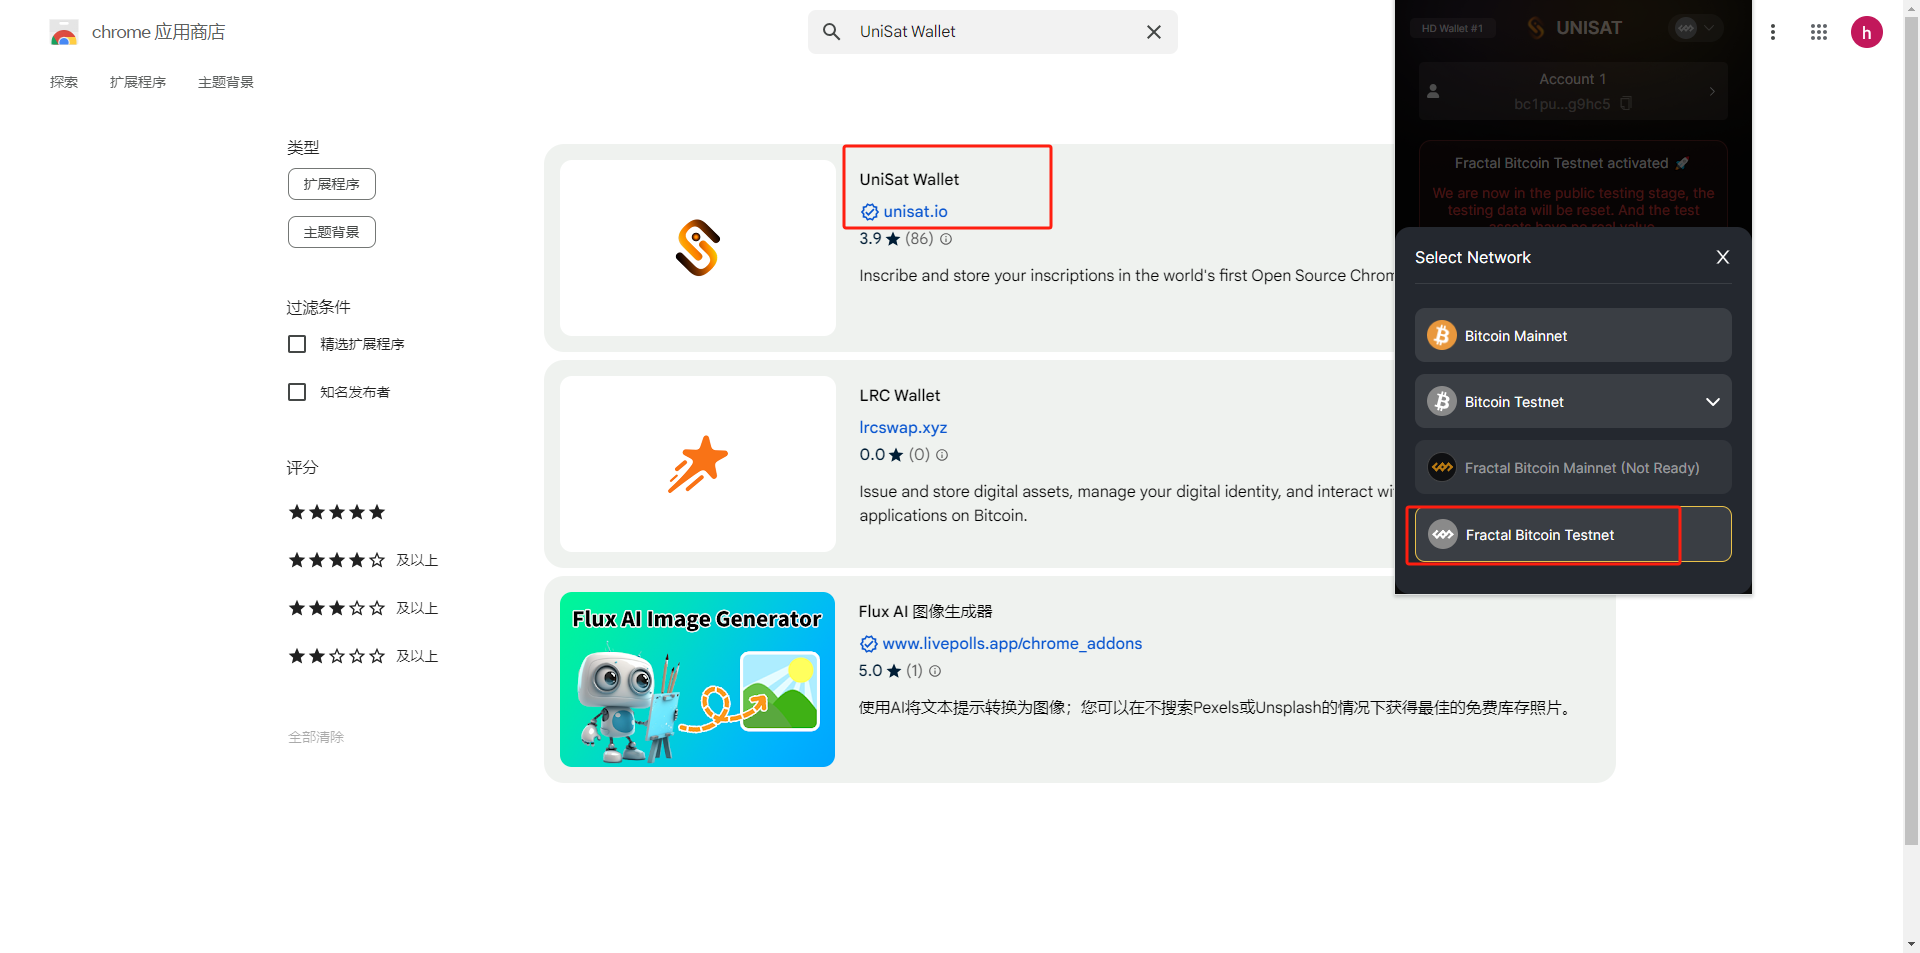
Task: Copy the bc1pu...g9hc5 address
Action: 1626,103
